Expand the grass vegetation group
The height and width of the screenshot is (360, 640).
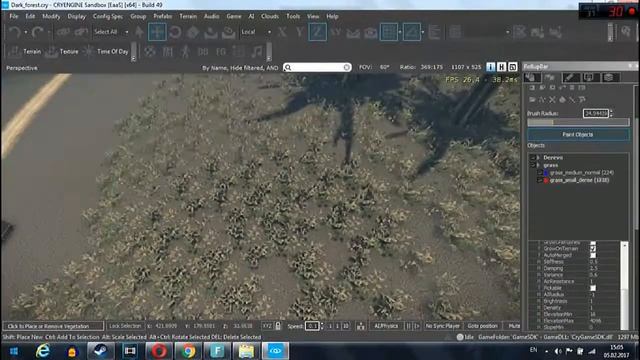click(538, 165)
